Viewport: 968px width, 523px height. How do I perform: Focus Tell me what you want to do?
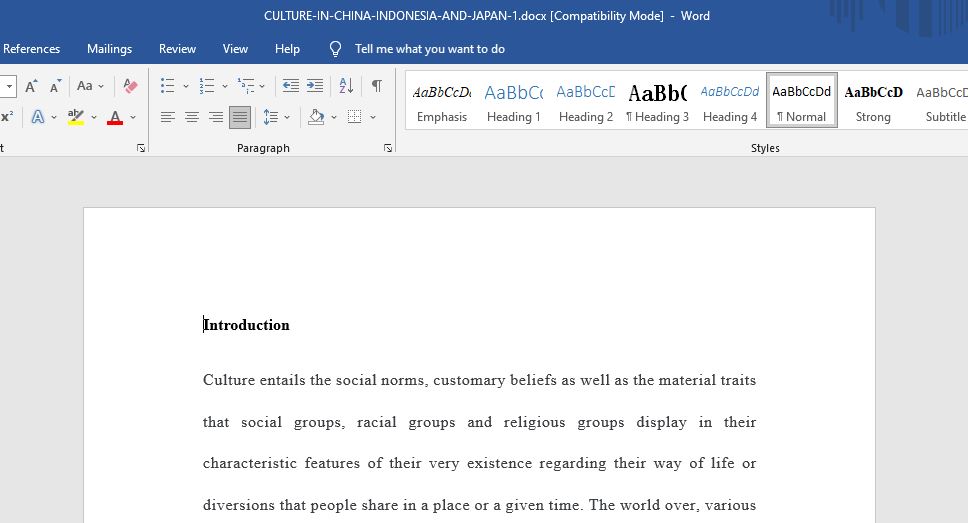pyautogui.click(x=430, y=49)
